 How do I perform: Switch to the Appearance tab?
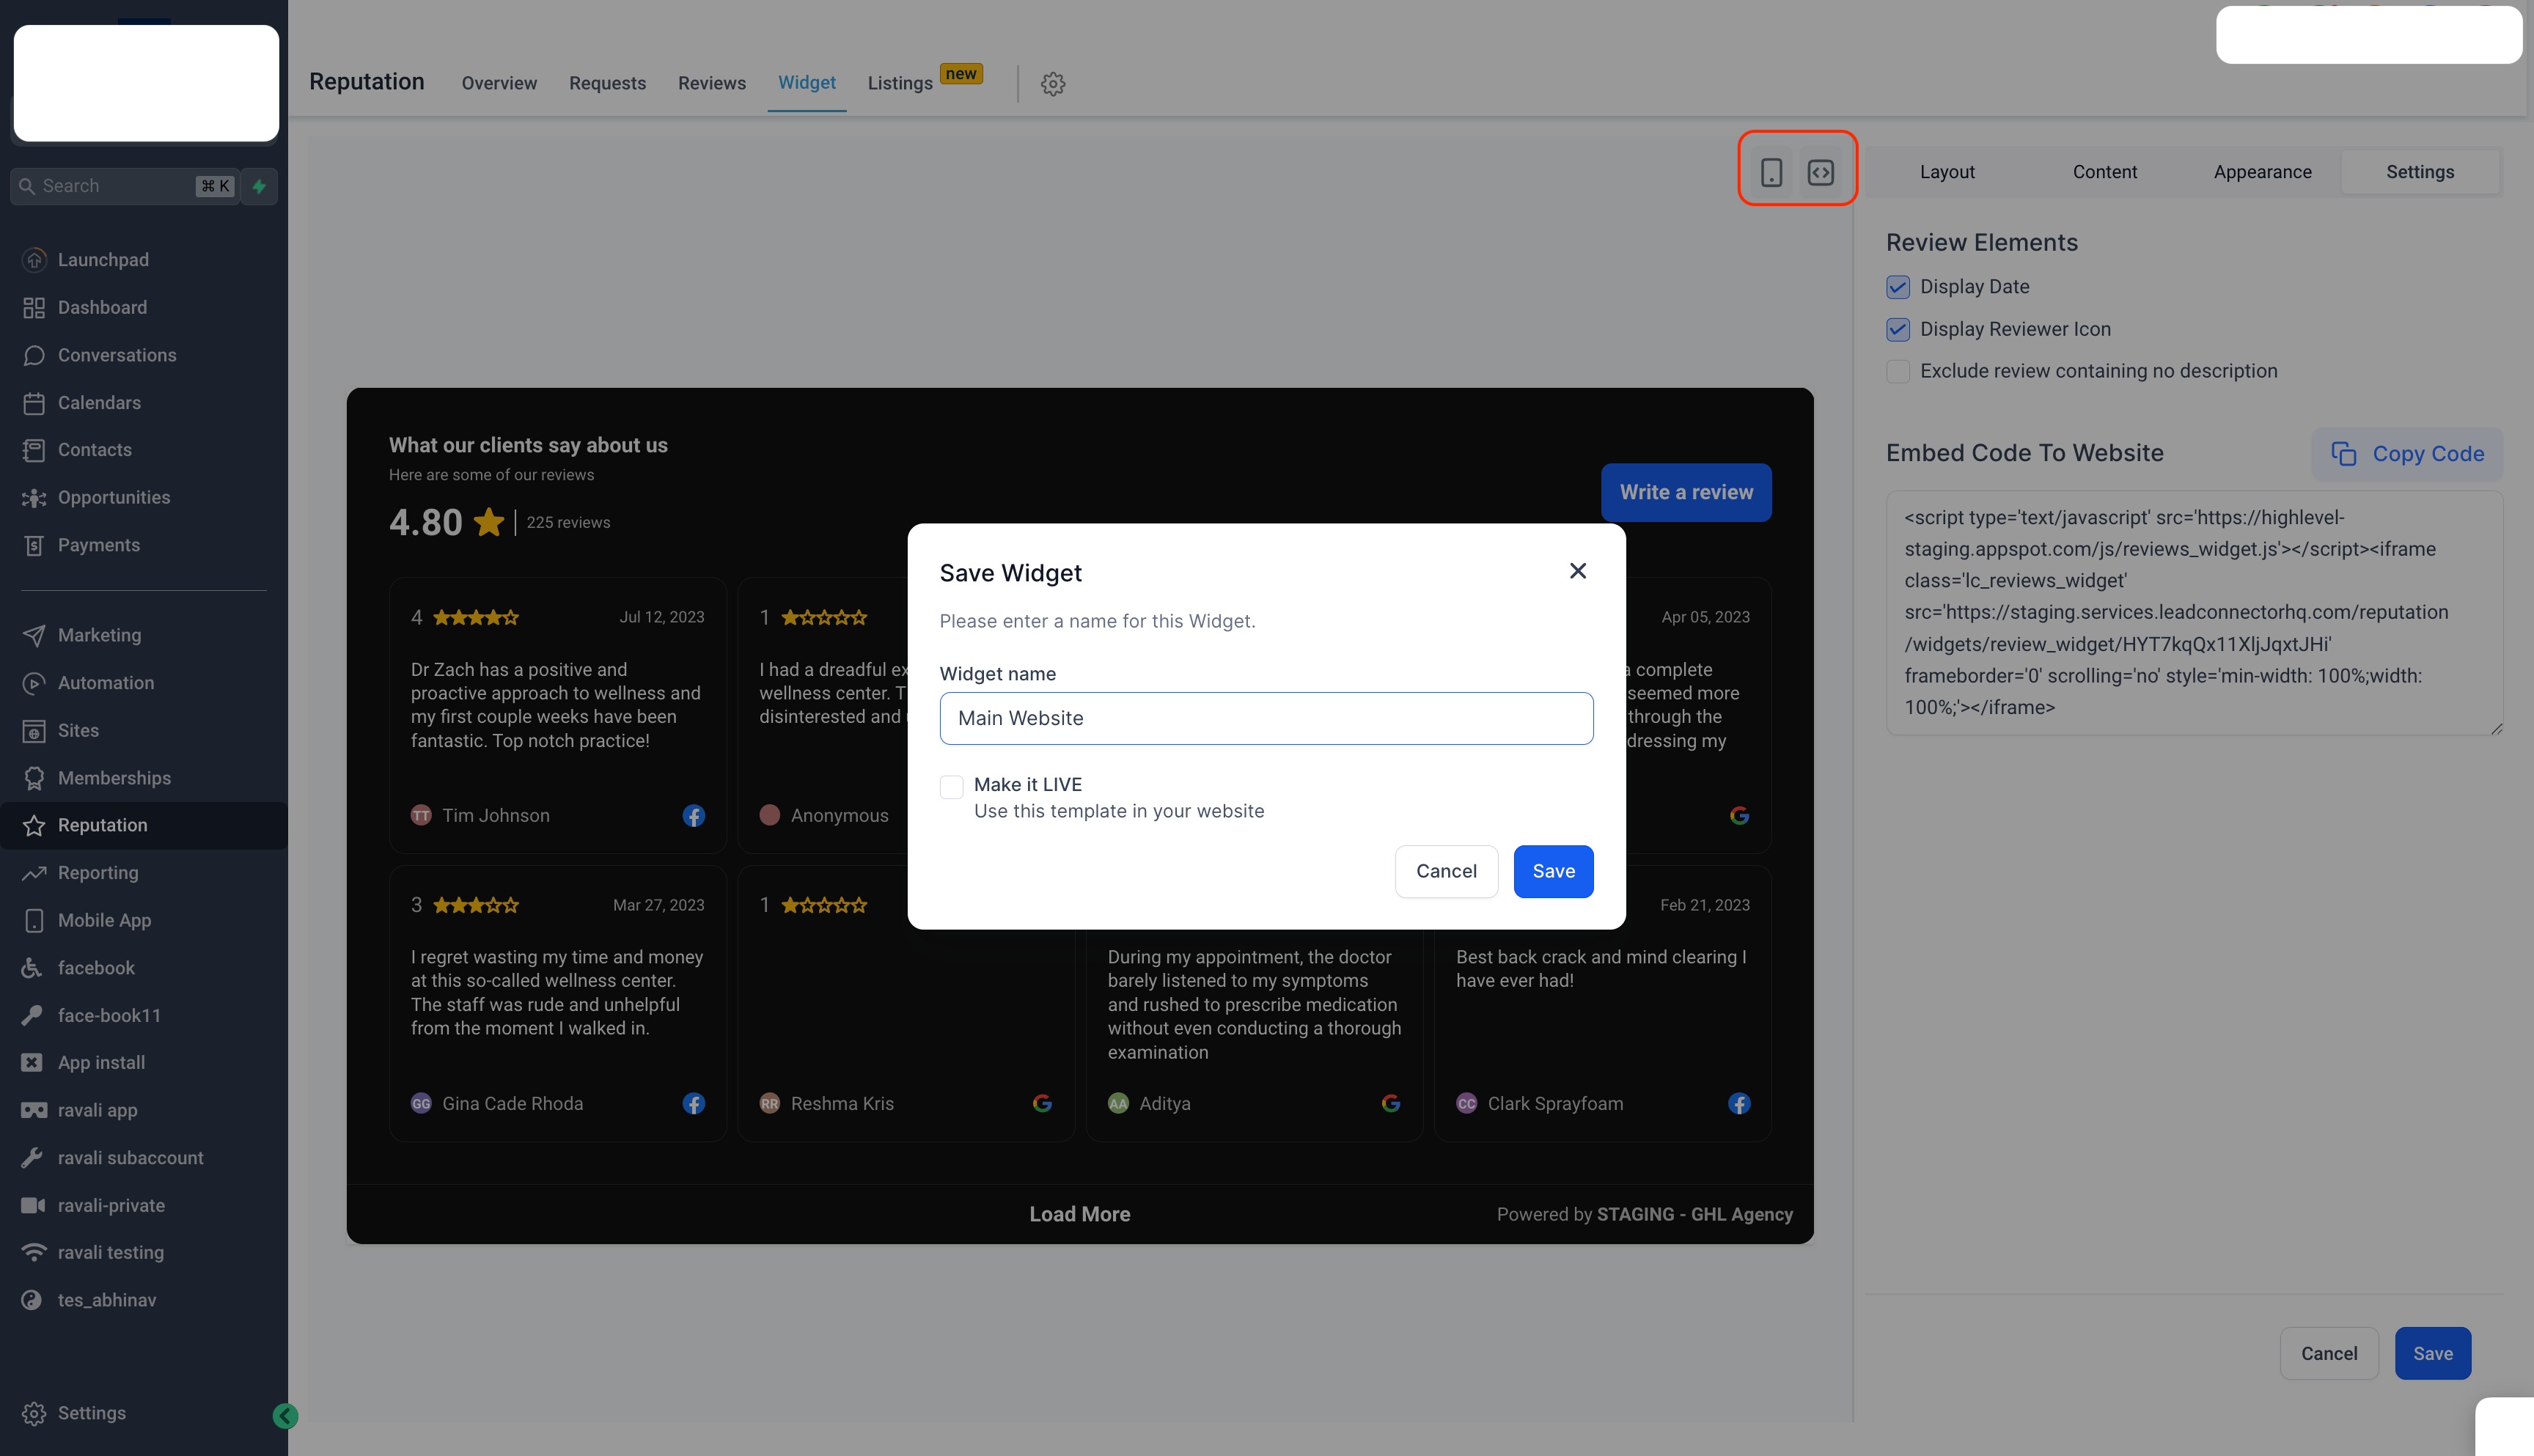pos(2261,172)
